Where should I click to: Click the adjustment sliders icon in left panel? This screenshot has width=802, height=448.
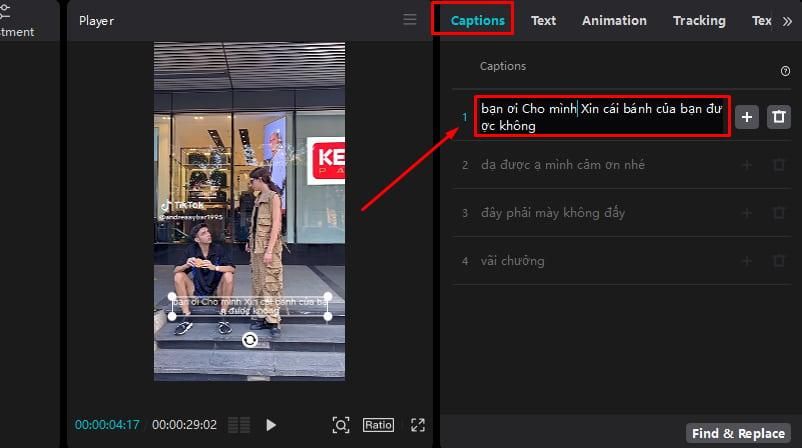(5, 11)
